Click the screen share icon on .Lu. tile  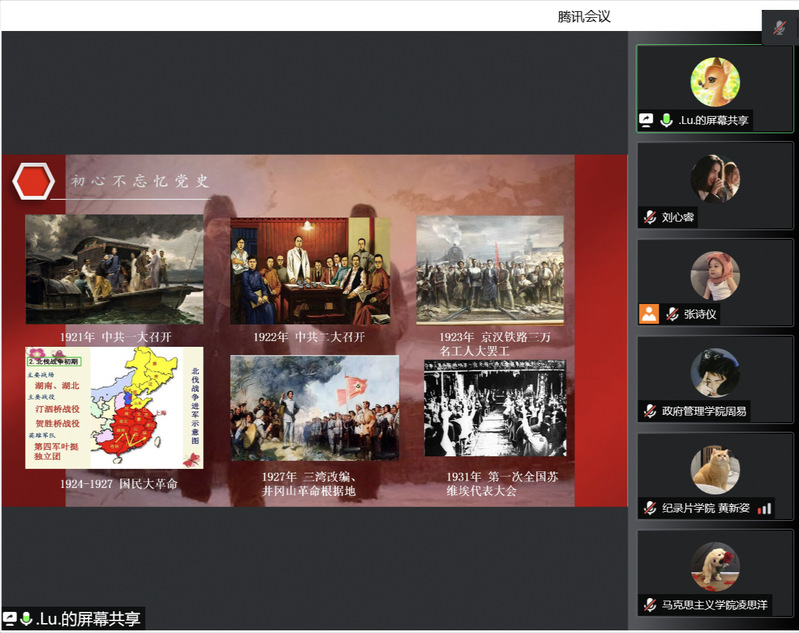(x=647, y=120)
